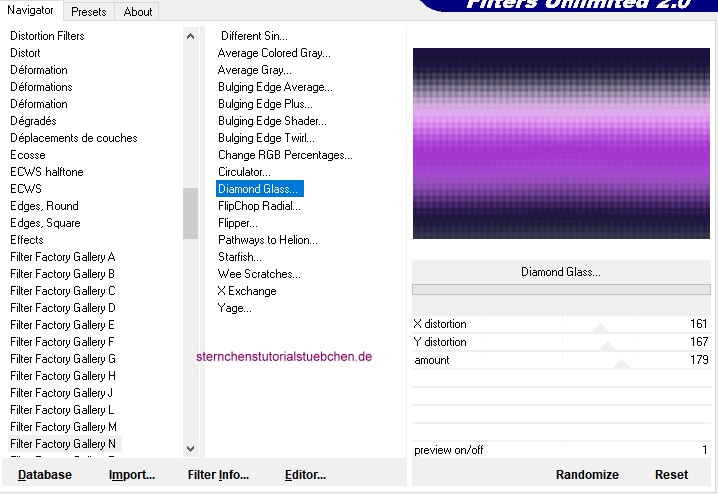Select the Effects category

pos(27,239)
